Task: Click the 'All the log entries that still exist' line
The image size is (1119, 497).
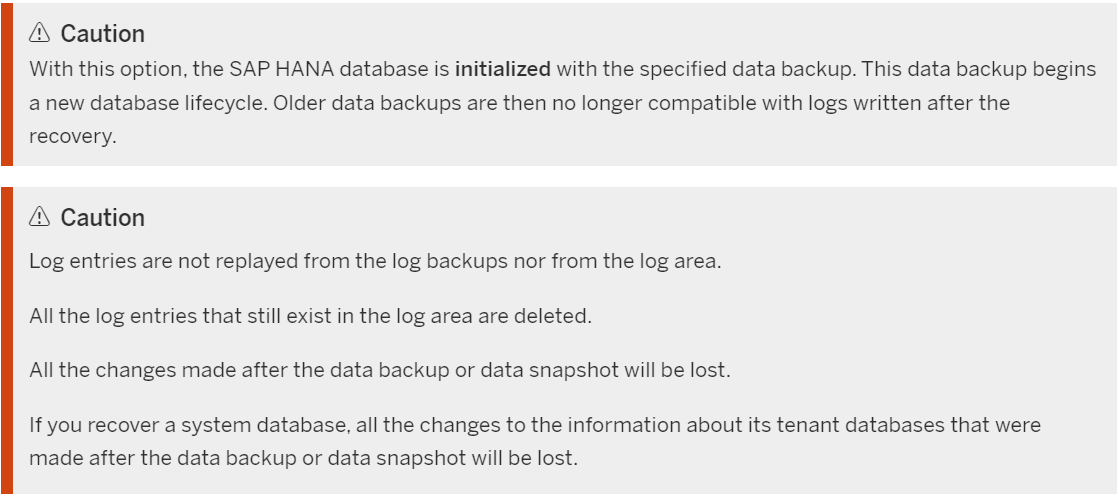Action: pos(310,316)
